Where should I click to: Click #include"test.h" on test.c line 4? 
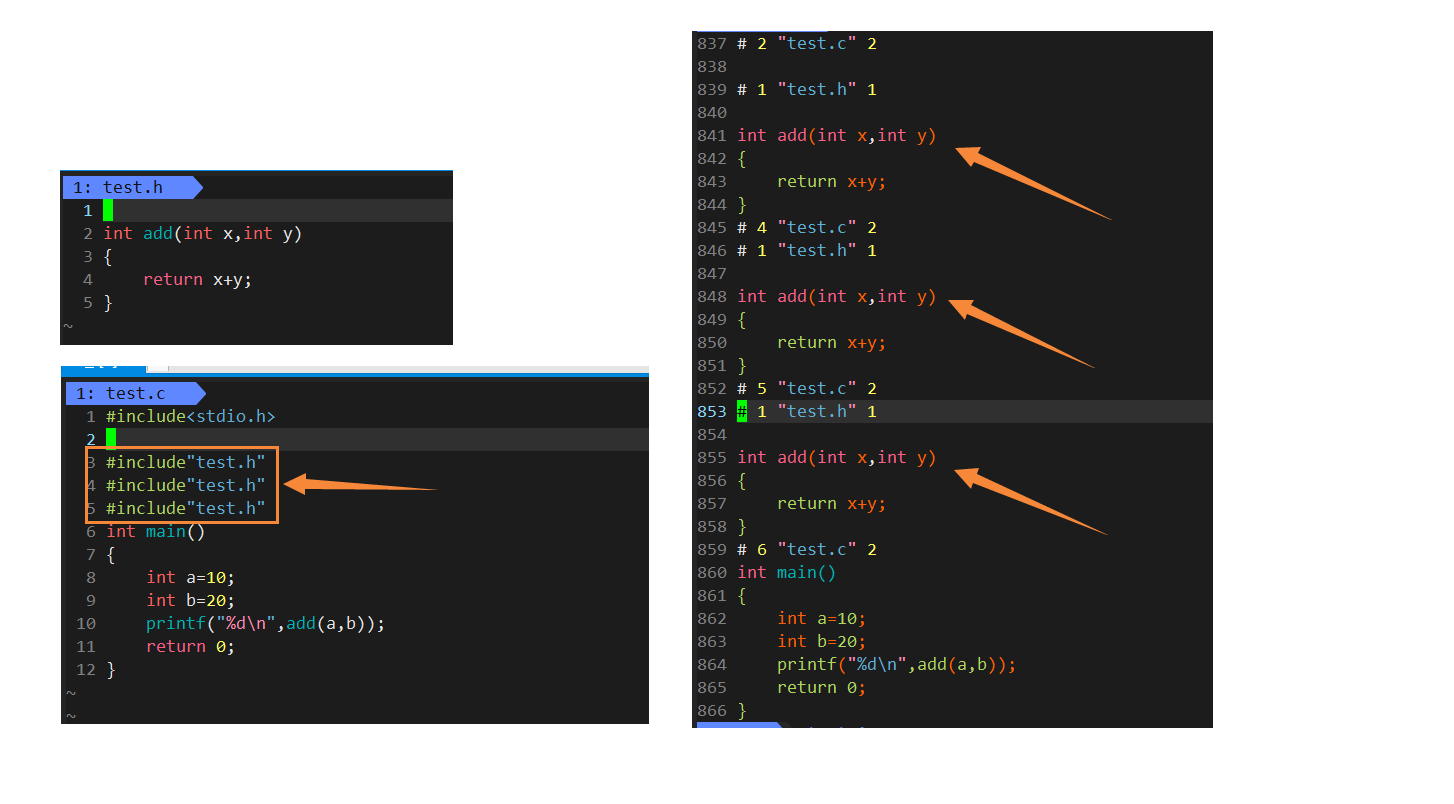(x=186, y=485)
